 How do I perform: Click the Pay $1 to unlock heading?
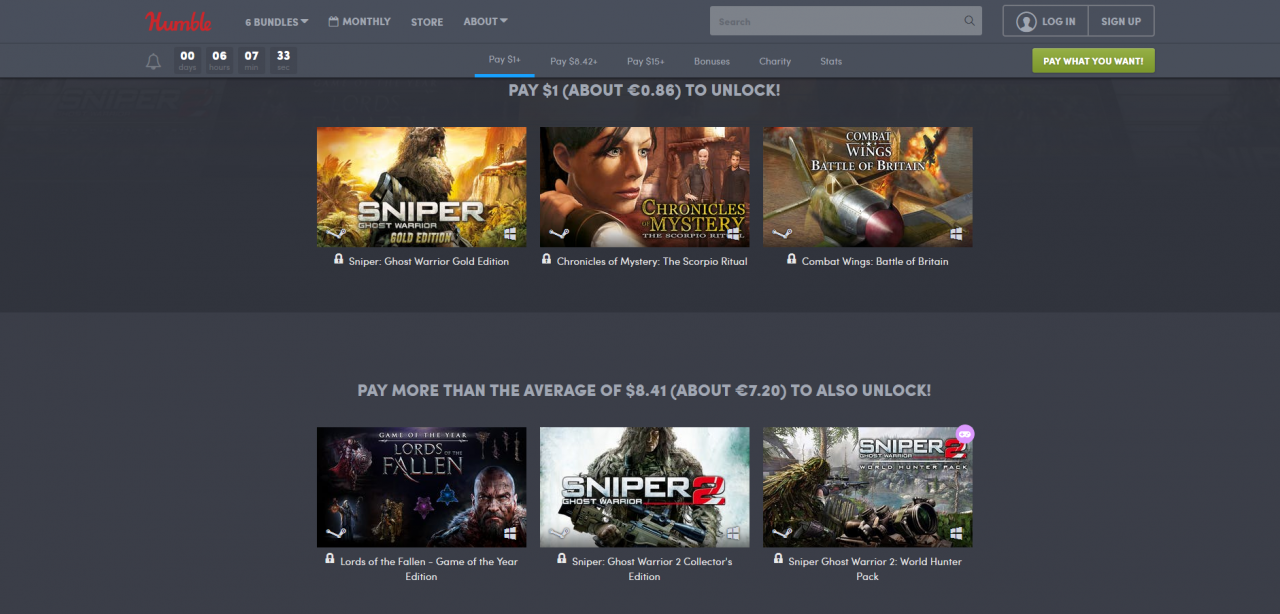[x=644, y=90]
